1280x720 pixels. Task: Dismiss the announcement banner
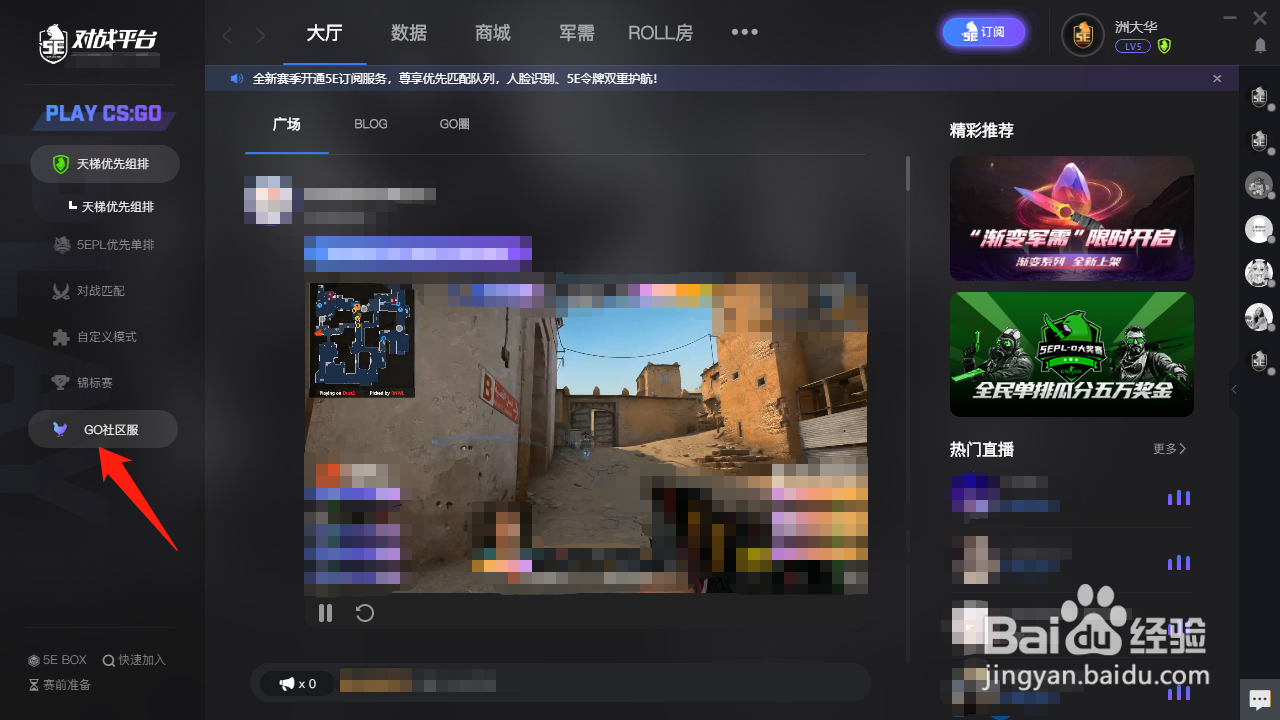point(1217,78)
